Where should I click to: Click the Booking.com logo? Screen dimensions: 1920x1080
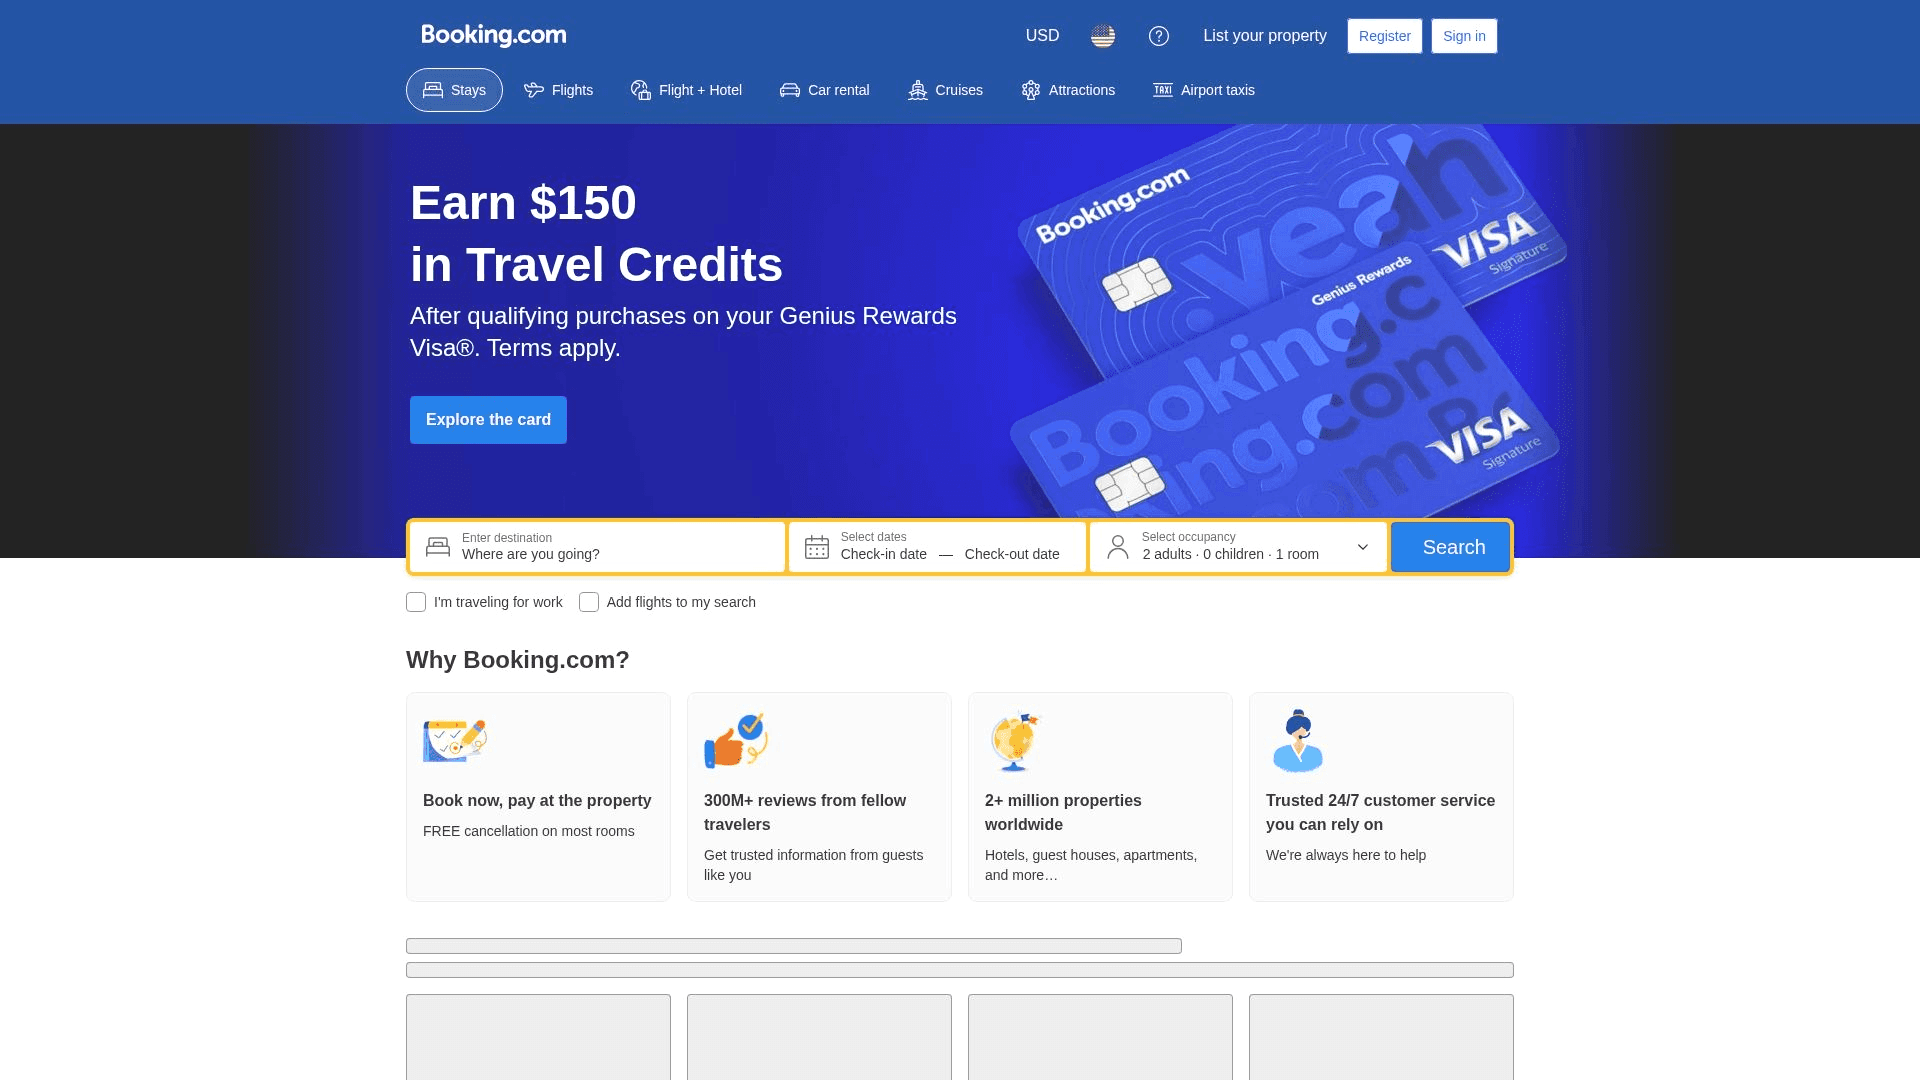click(x=494, y=36)
